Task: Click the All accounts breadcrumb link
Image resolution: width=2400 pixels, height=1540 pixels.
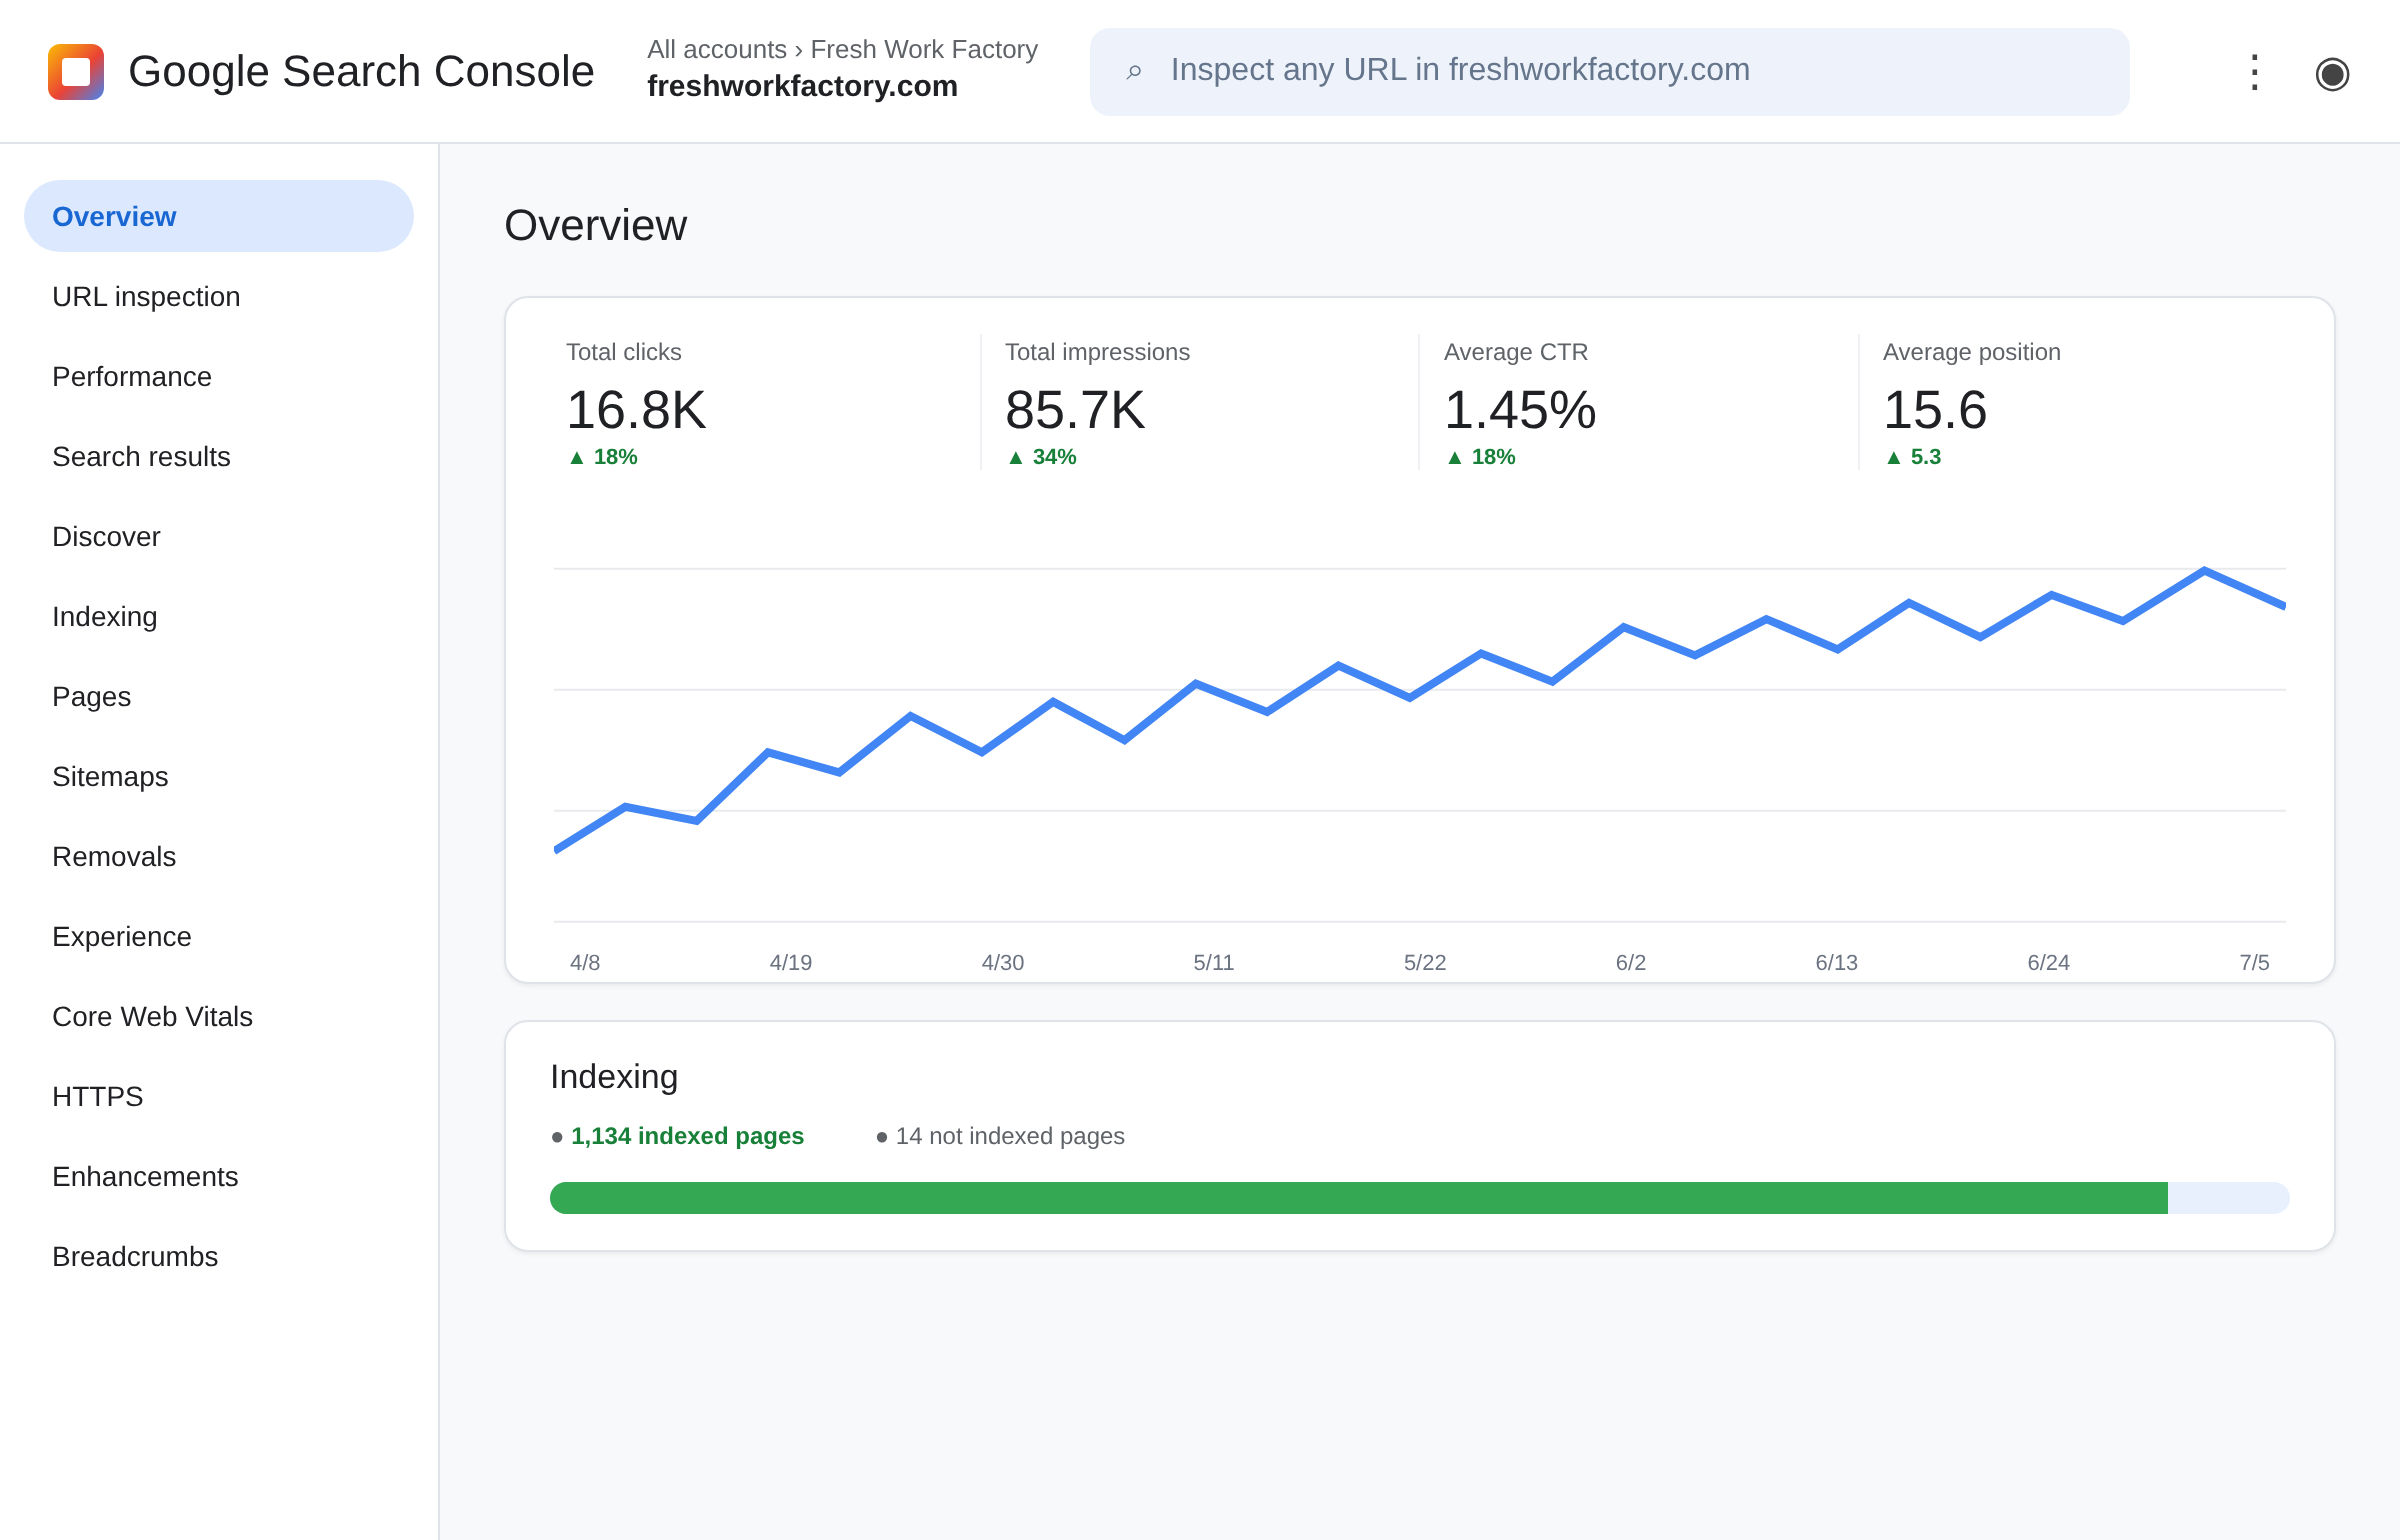Action: point(716,49)
